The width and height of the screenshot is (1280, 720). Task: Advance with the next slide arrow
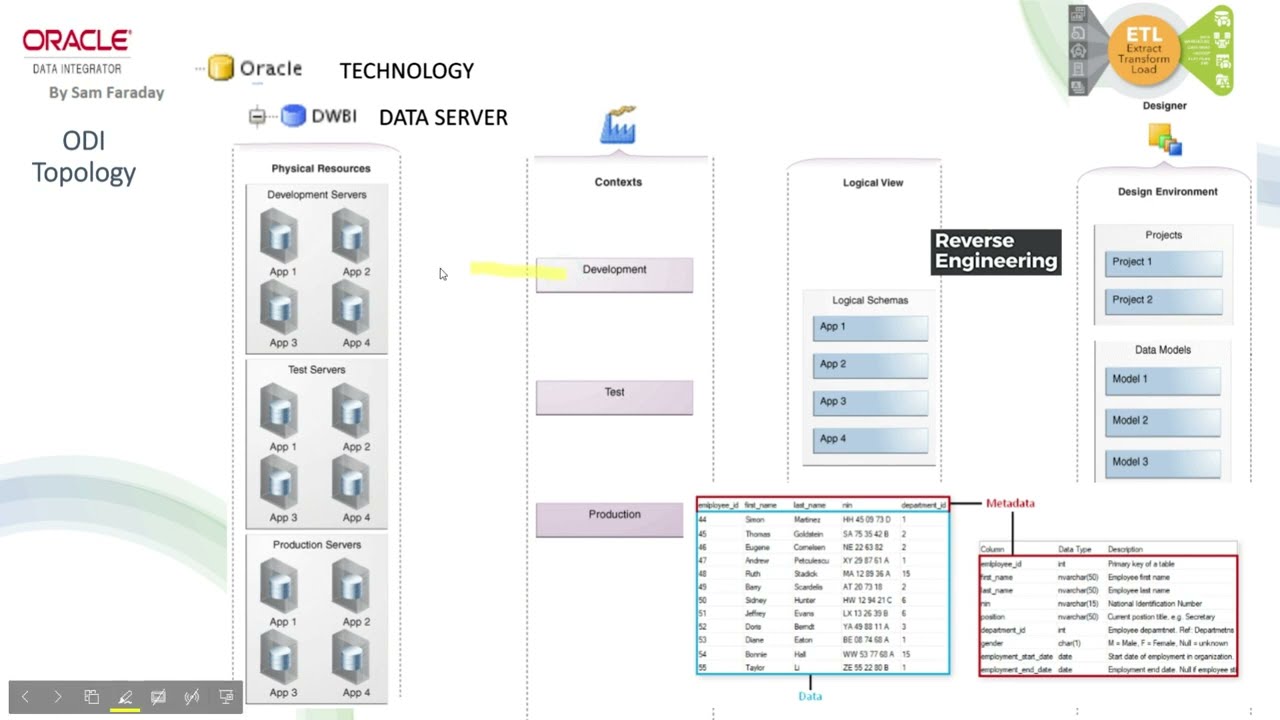click(x=58, y=697)
